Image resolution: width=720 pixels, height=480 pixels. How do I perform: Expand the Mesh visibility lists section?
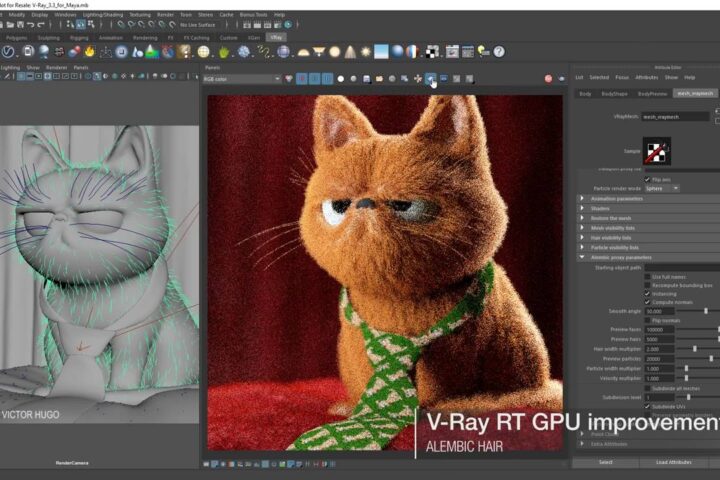(x=582, y=228)
